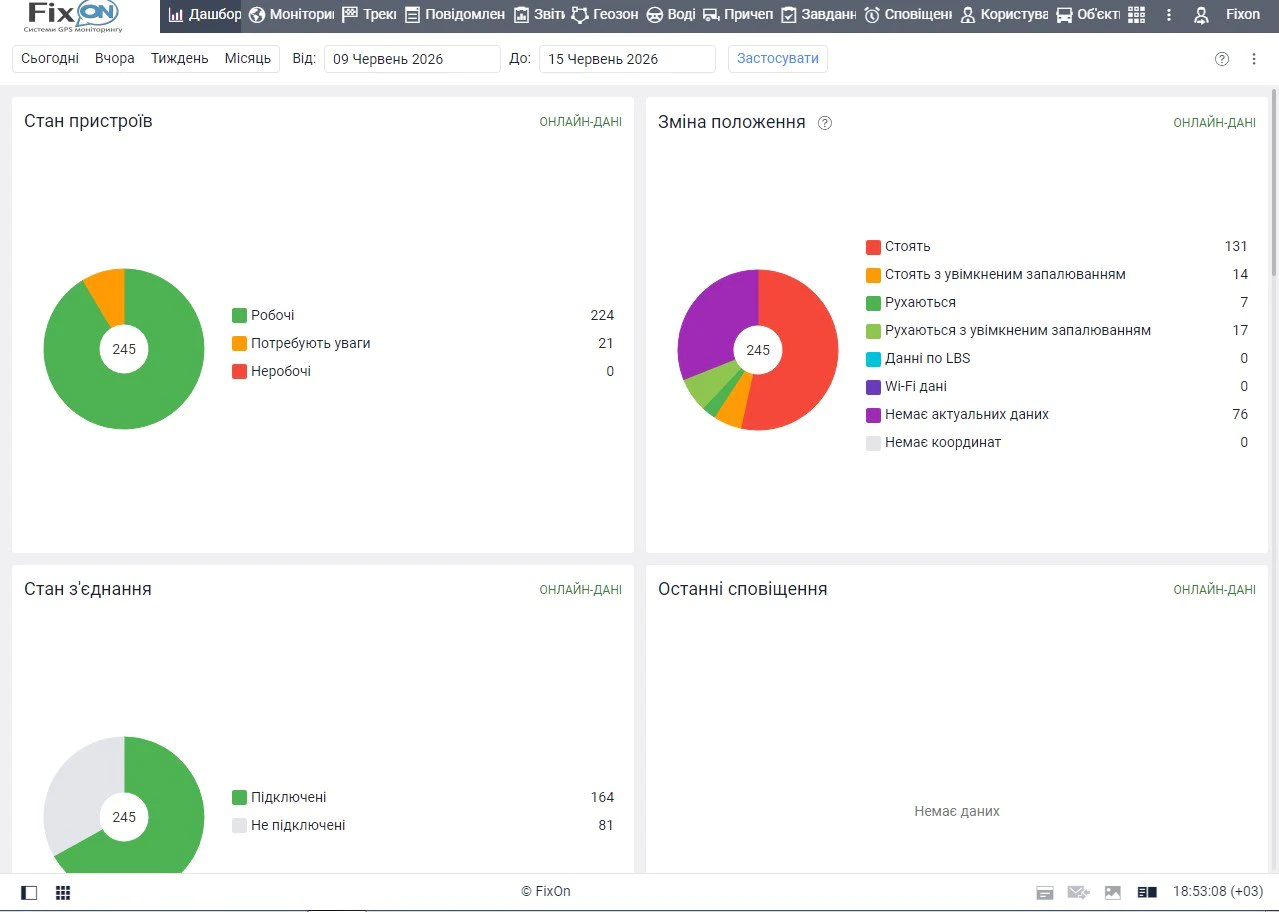This screenshot has width=1279, height=912.
Task: Select the Тиждень period option
Action: click(x=180, y=58)
